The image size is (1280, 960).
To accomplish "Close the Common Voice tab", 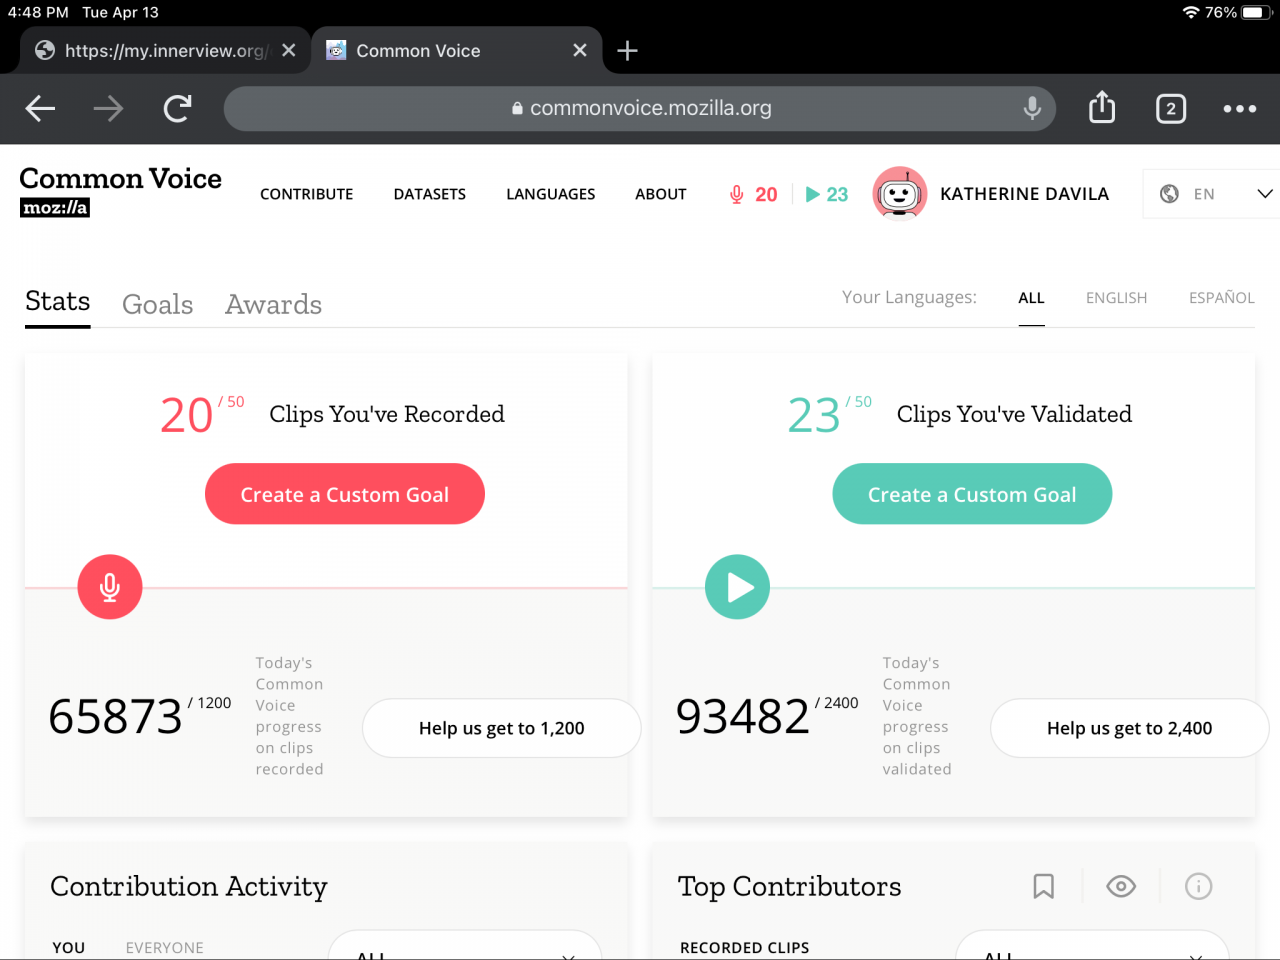I will [580, 50].
